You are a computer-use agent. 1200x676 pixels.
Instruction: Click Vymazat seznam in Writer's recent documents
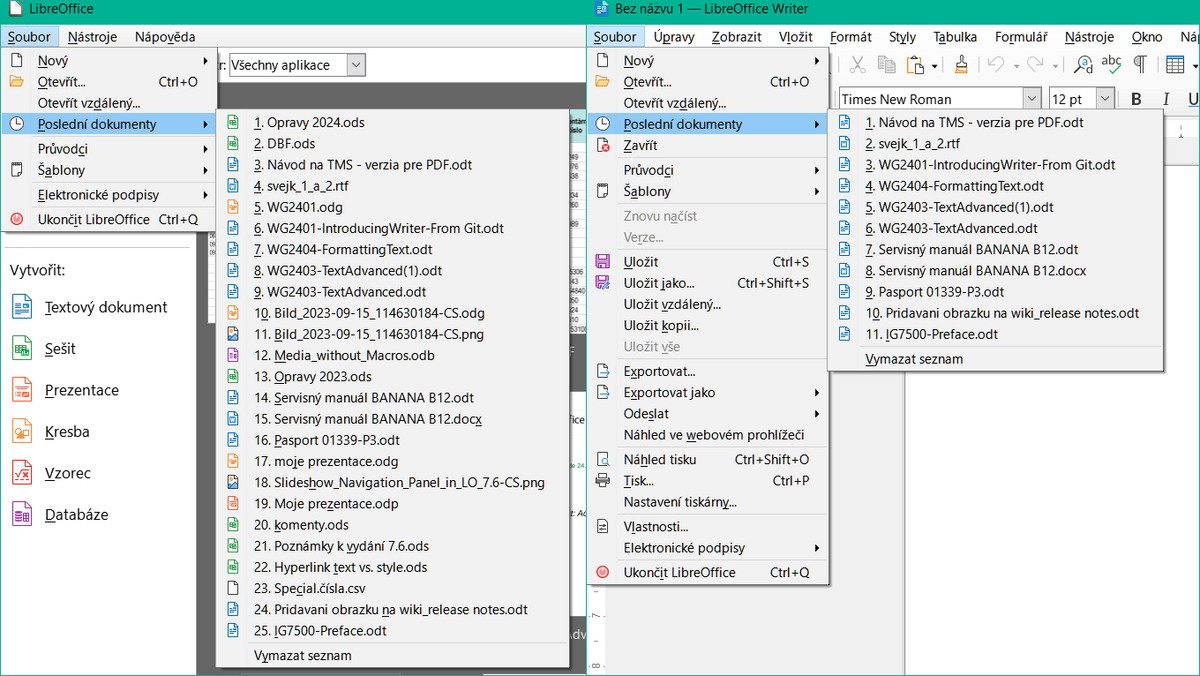point(914,359)
